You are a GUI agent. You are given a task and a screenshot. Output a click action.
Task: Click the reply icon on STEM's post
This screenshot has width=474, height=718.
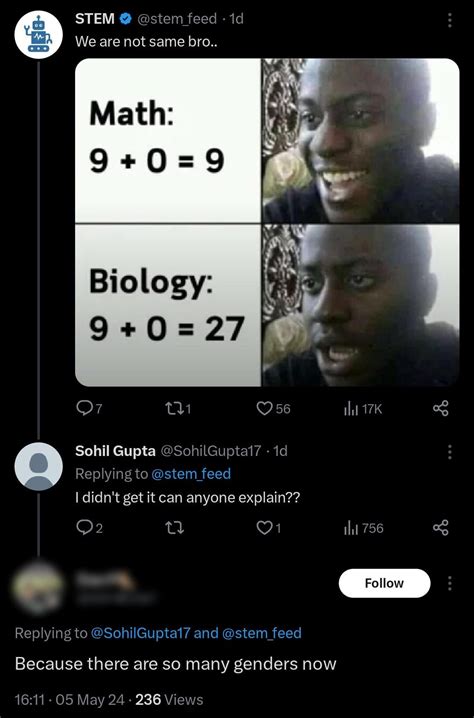(84, 408)
